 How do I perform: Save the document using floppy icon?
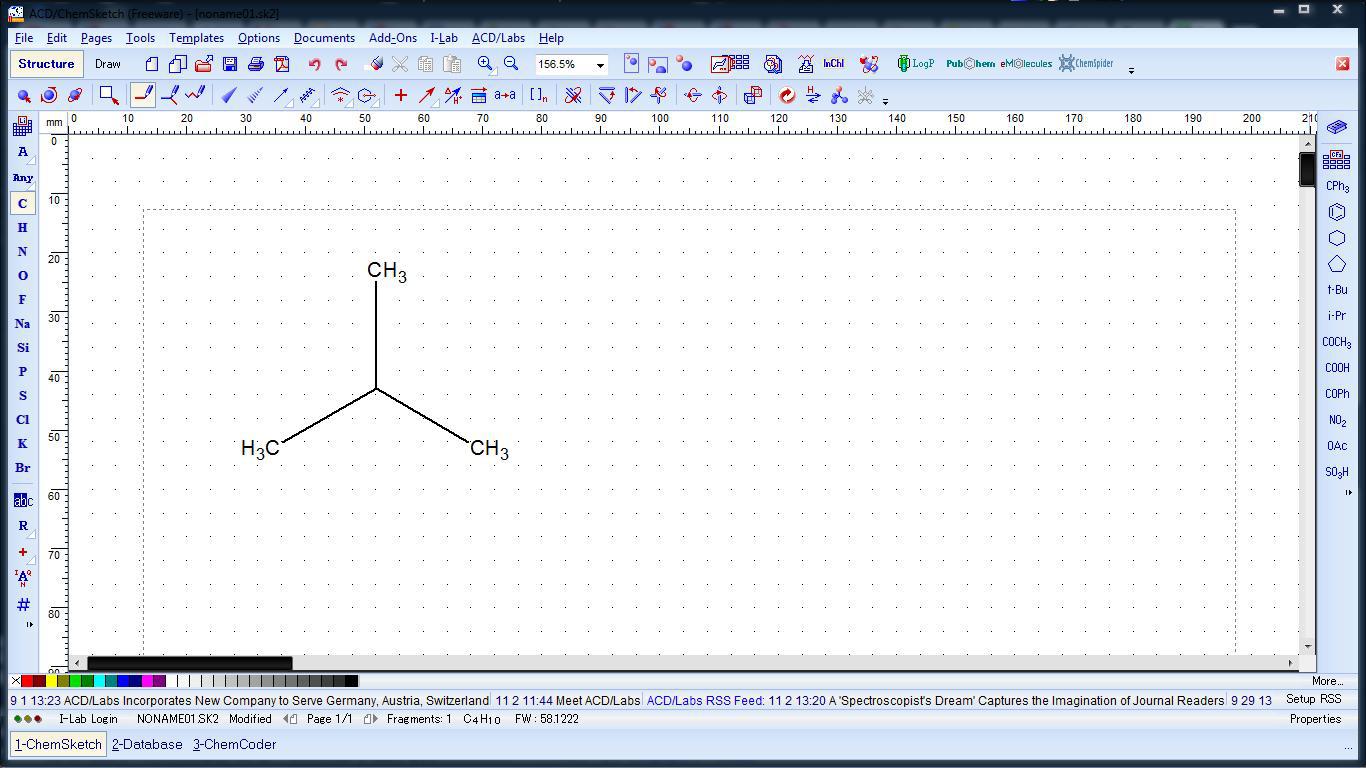point(230,64)
